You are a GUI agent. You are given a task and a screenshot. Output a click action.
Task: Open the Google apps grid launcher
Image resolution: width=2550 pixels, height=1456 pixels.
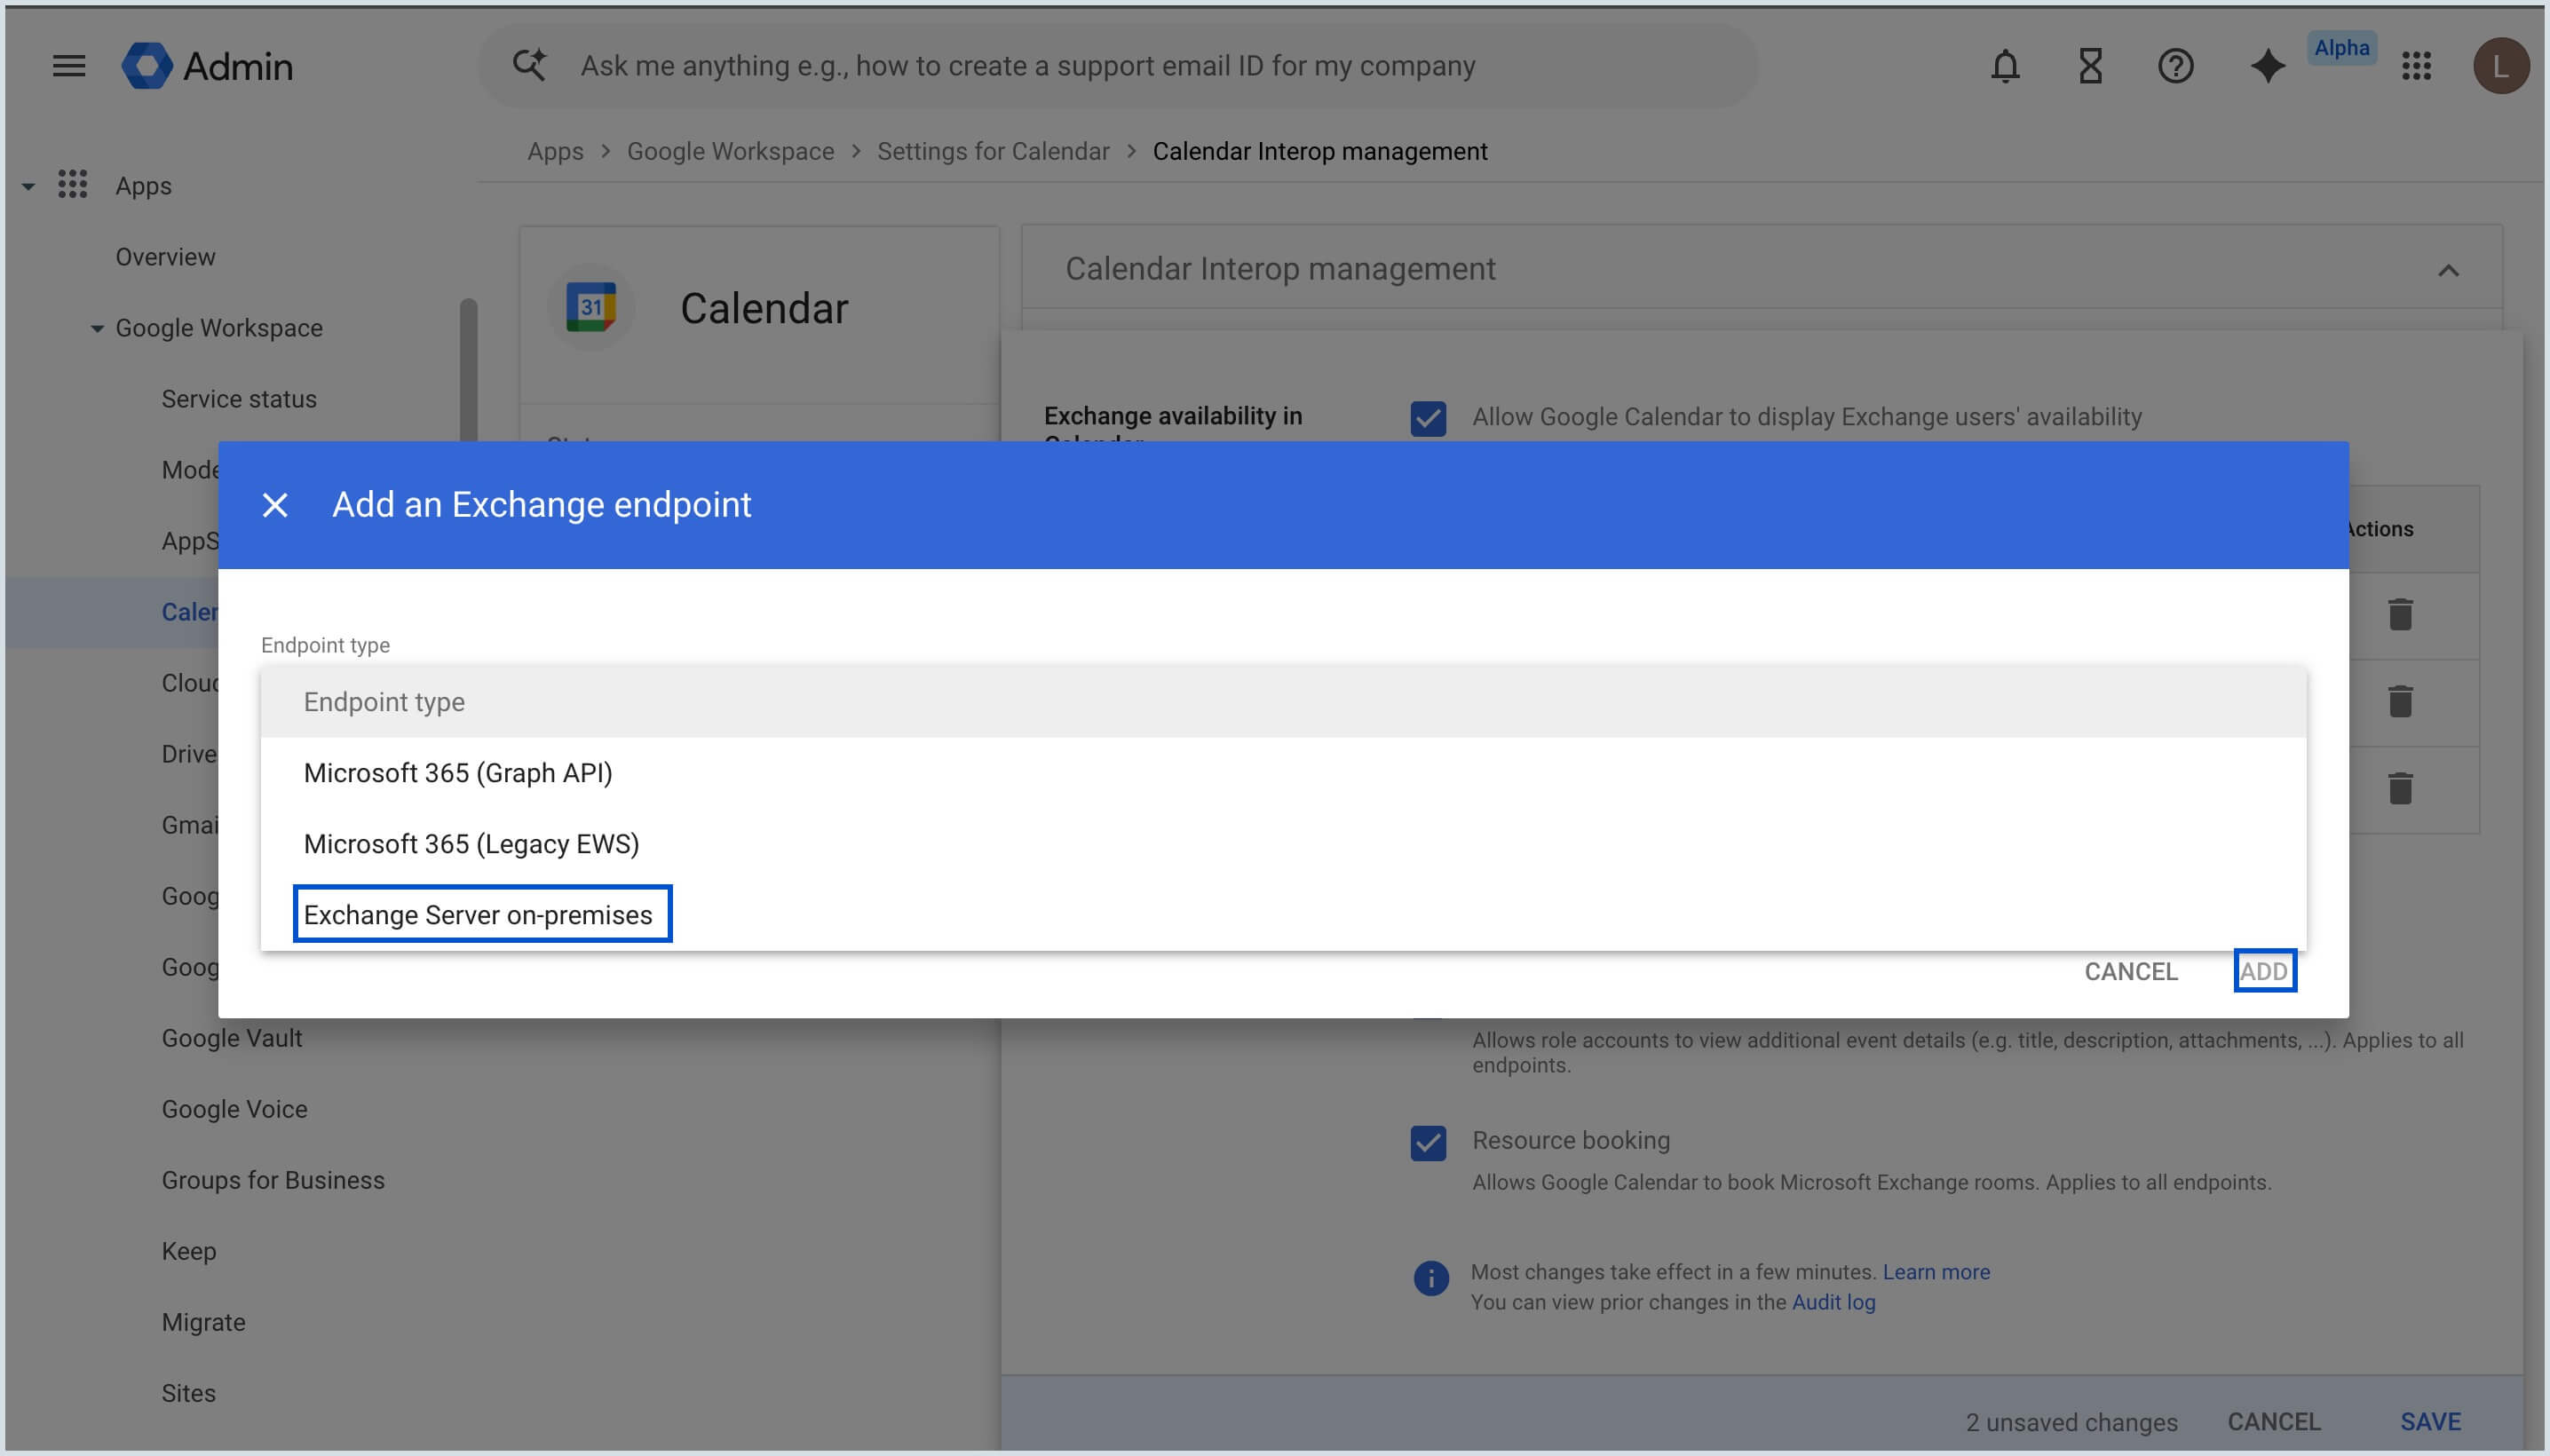[x=2416, y=66]
